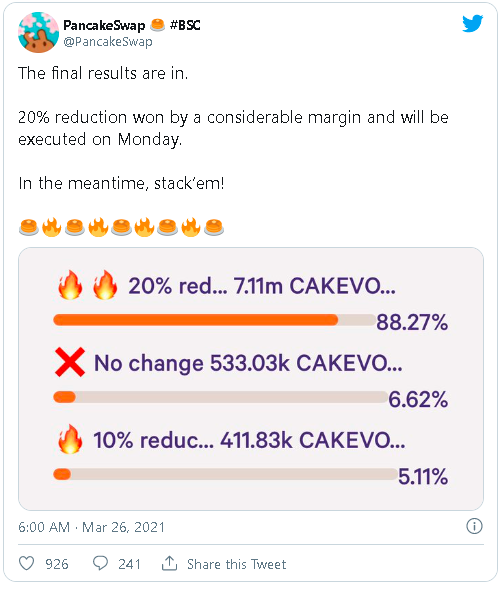
Task: Click the 88.27% result bar
Action: [214, 320]
